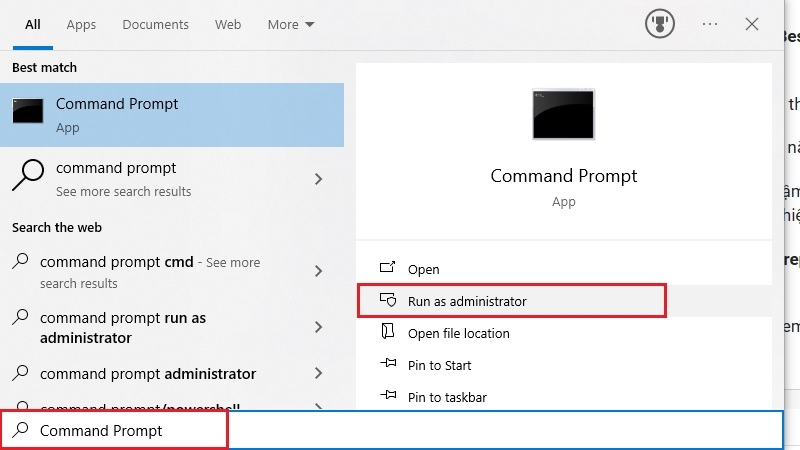800x450 pixels.
Task: Click magnifier next to 'command prompt run as administrator'
Action: pos(20,317)
